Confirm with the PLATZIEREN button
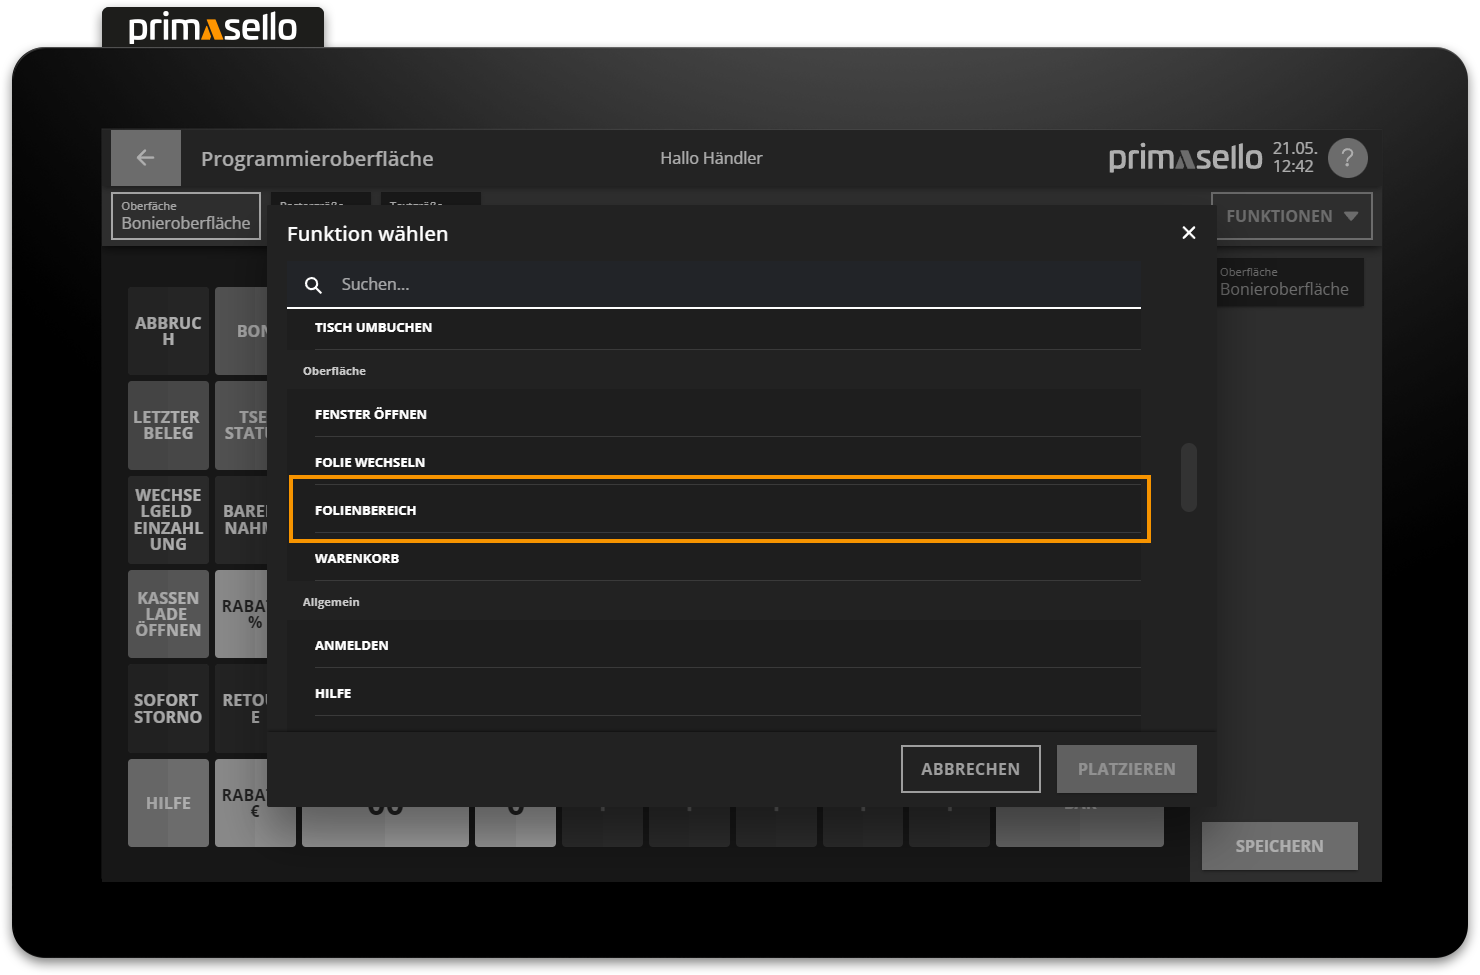 click(1126, 768)
